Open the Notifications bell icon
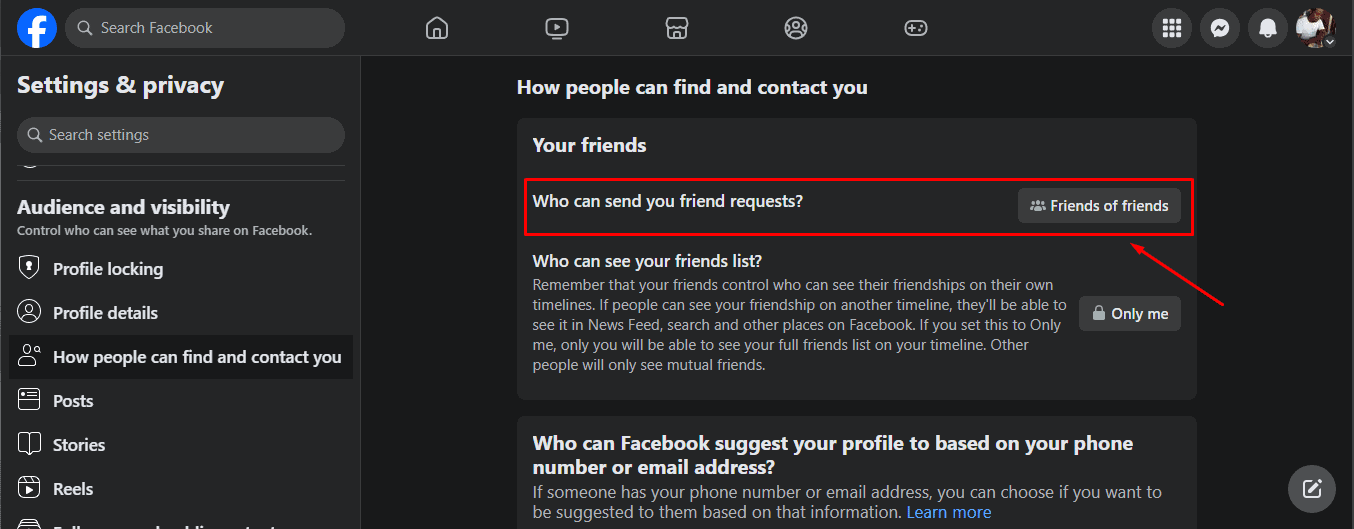Viewport: 1354px width, 529px height. [x=1268, y=28]
